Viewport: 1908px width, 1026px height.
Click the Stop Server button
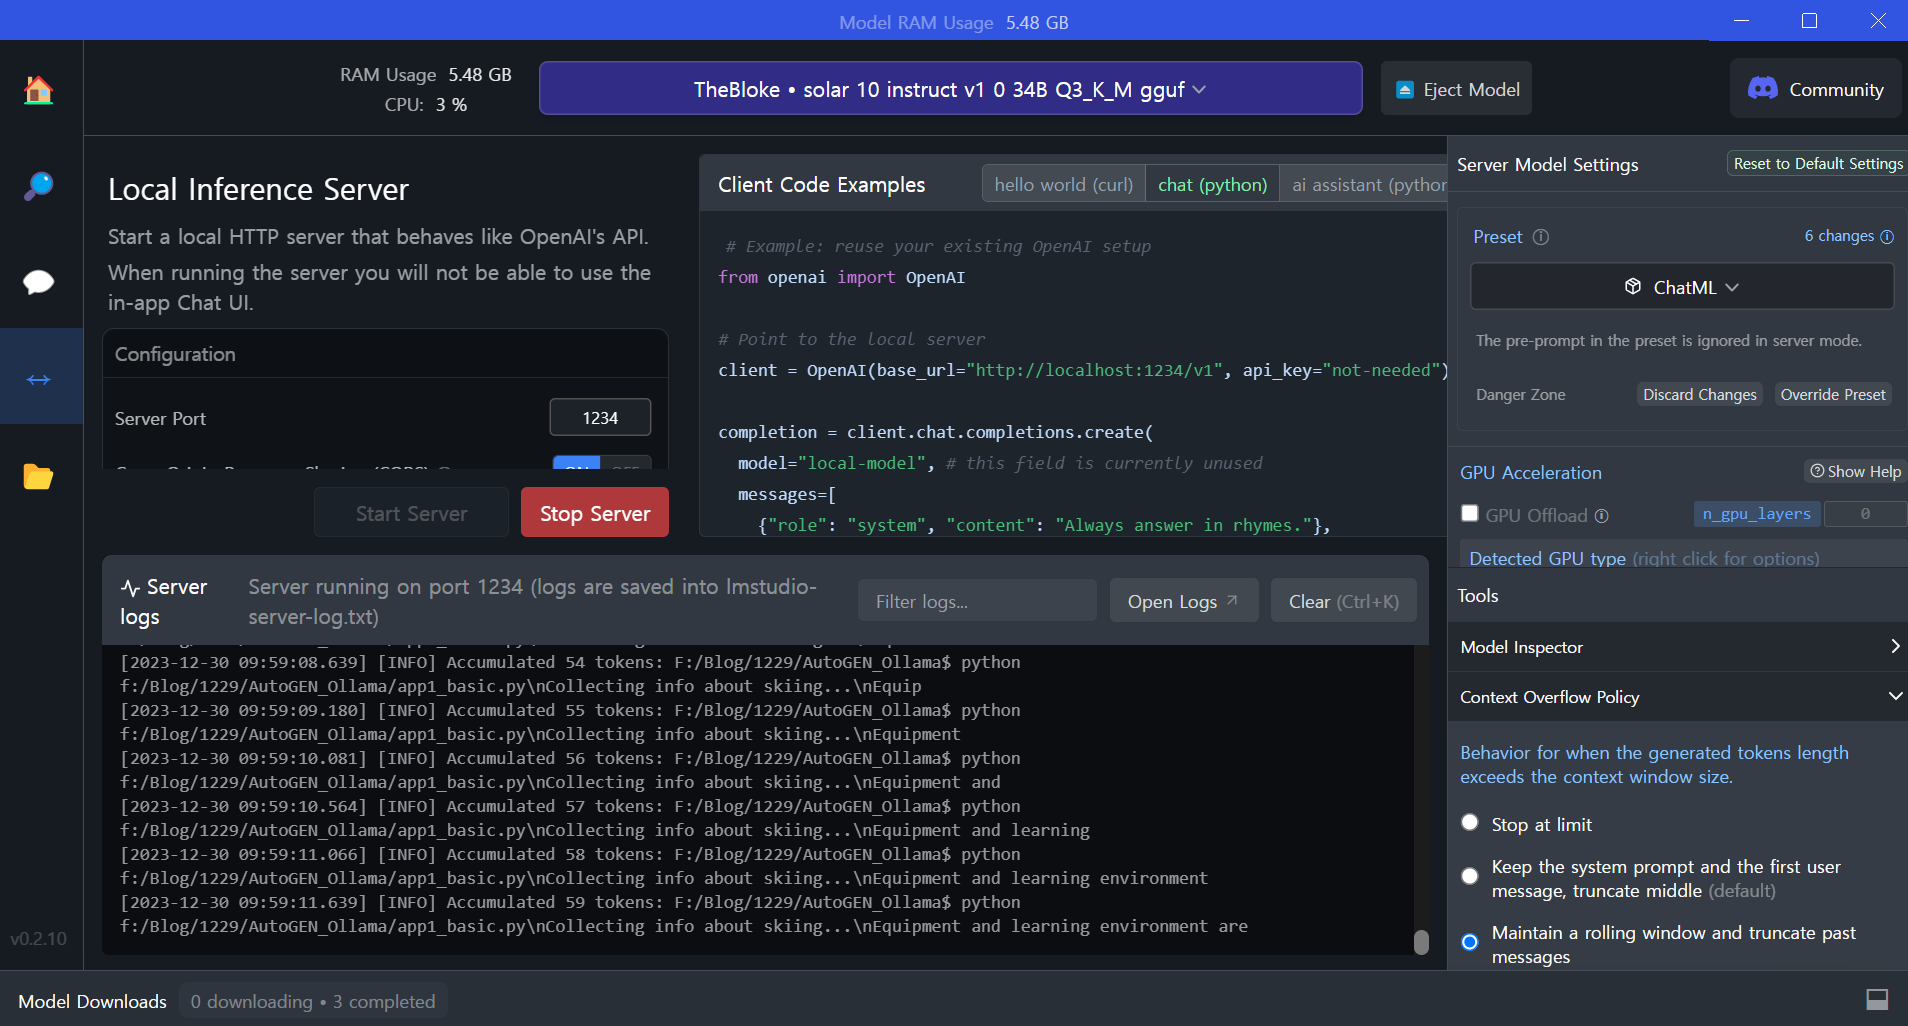tap(595, 513)
